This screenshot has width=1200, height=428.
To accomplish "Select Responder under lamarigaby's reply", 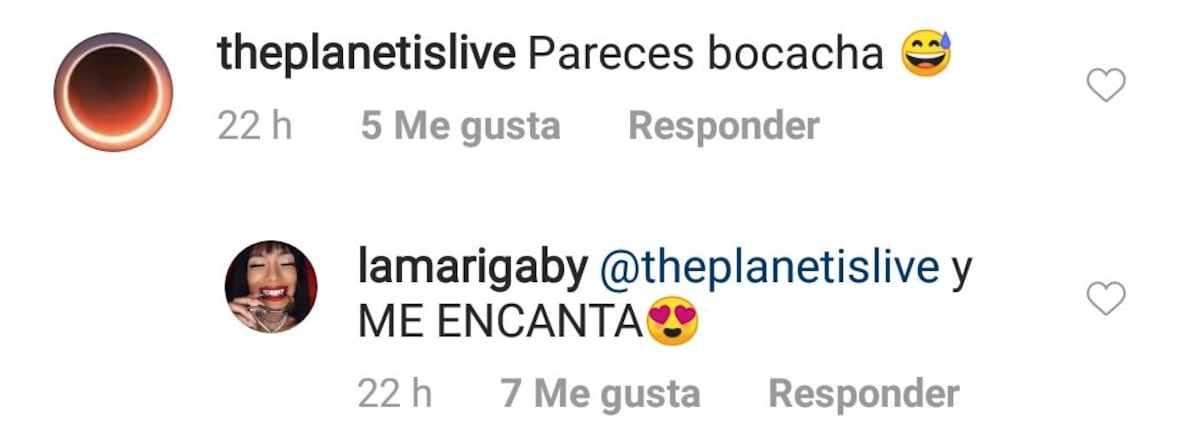I will click(x=863, y=394).
